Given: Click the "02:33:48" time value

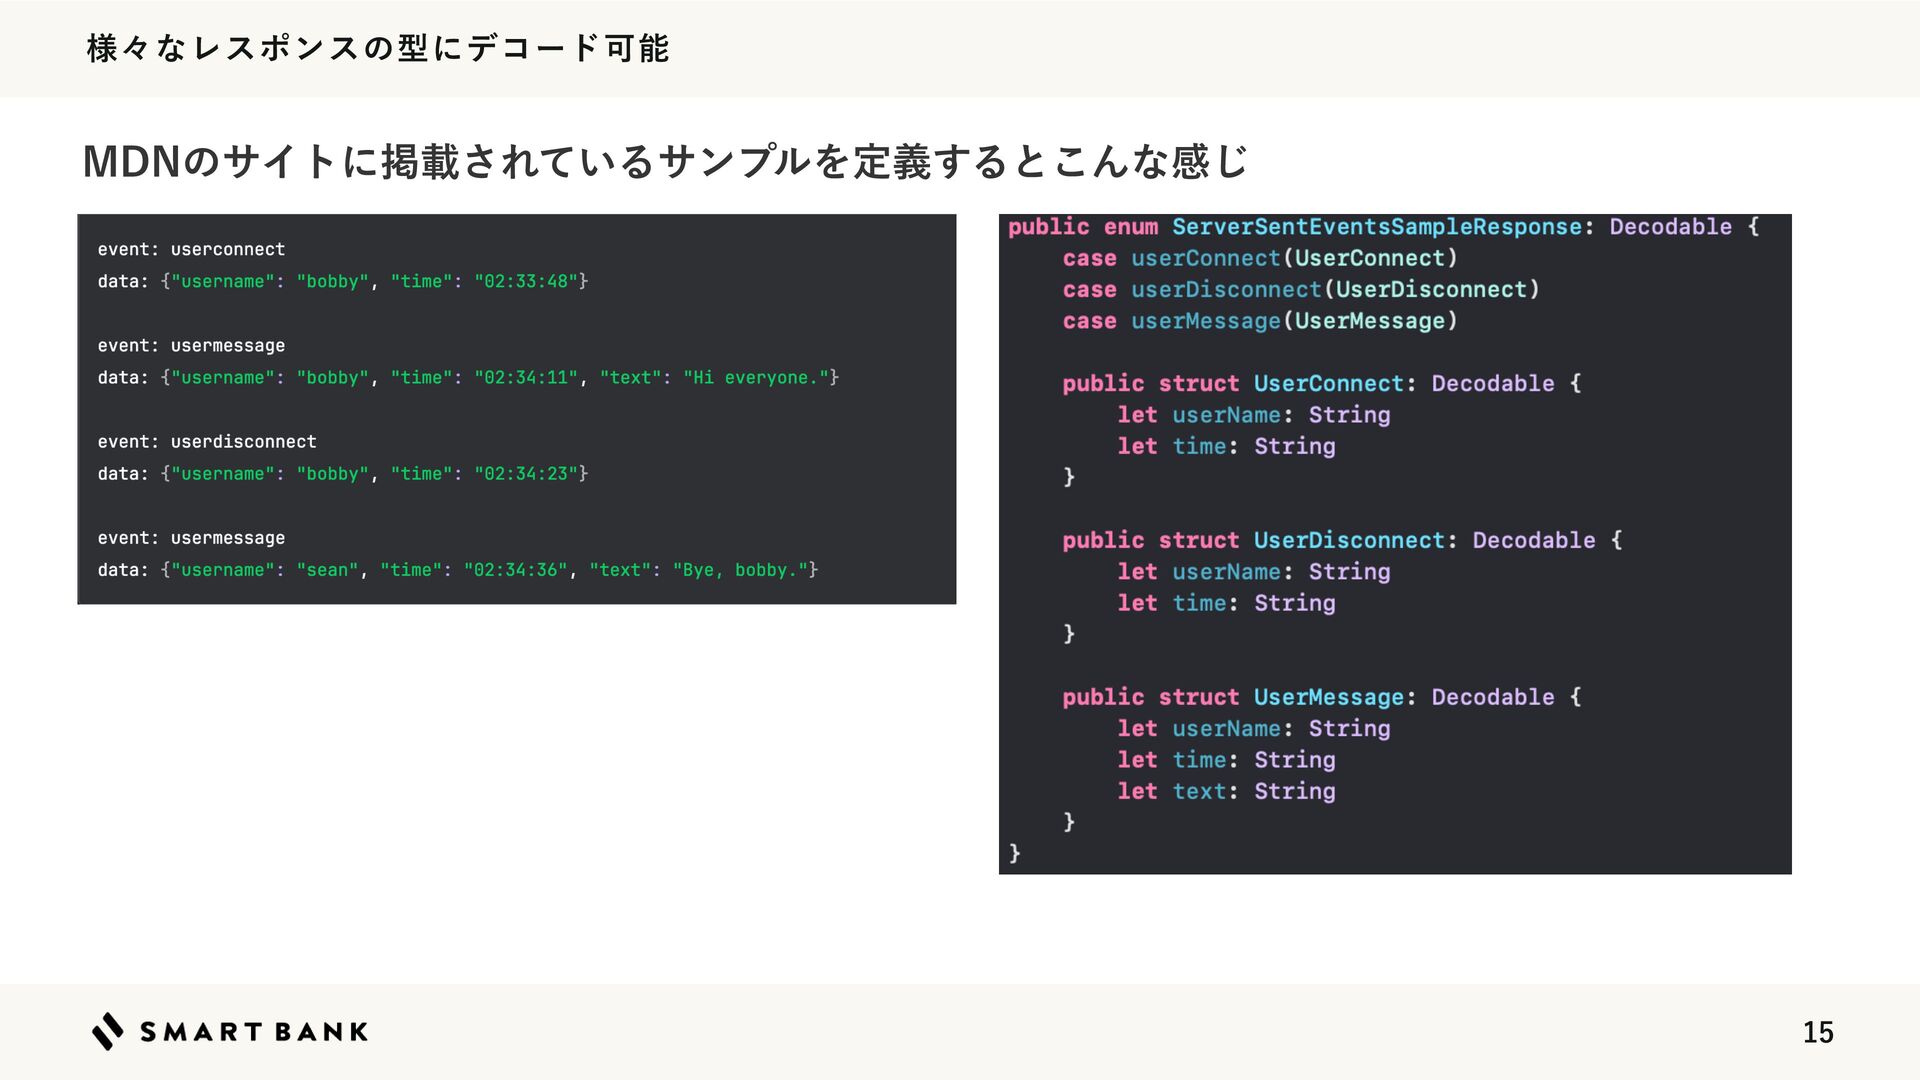Looking at the screenshot, I should [526, 281].
